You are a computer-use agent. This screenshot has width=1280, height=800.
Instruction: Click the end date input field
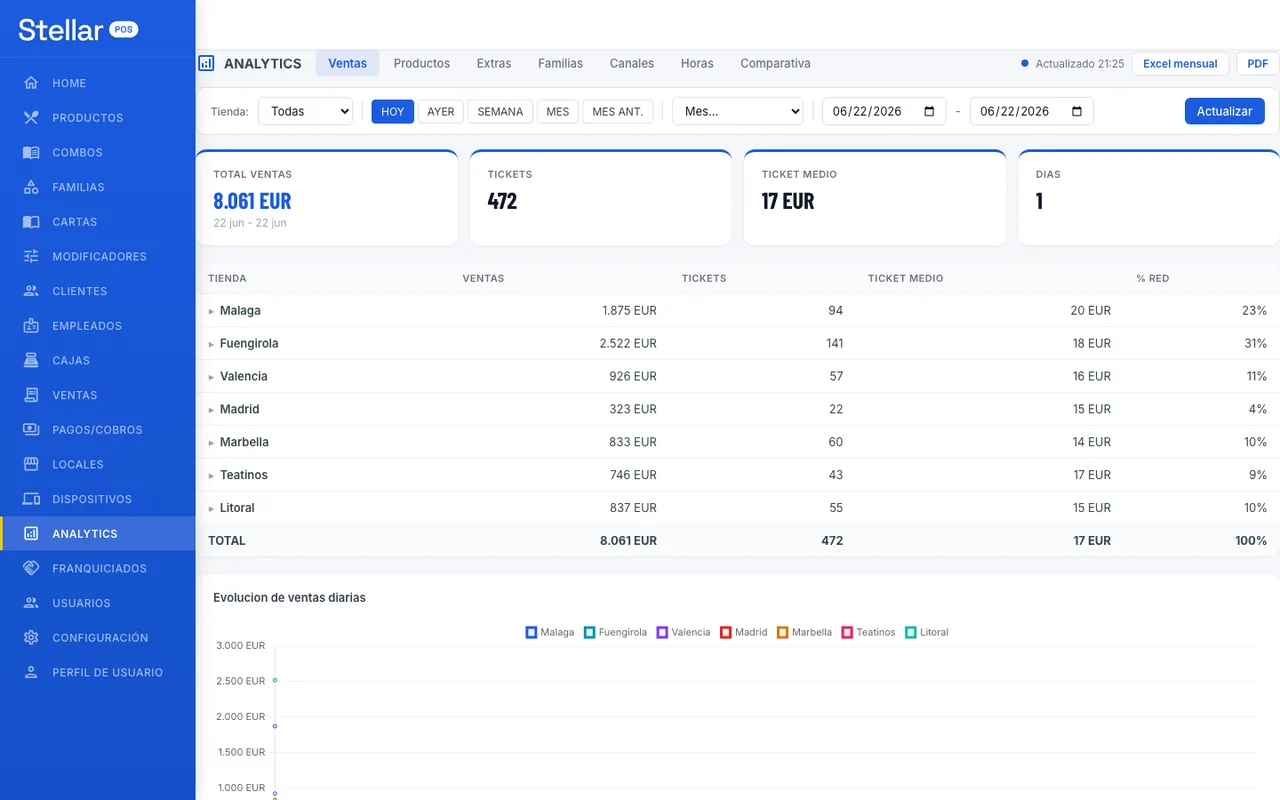1032,111
